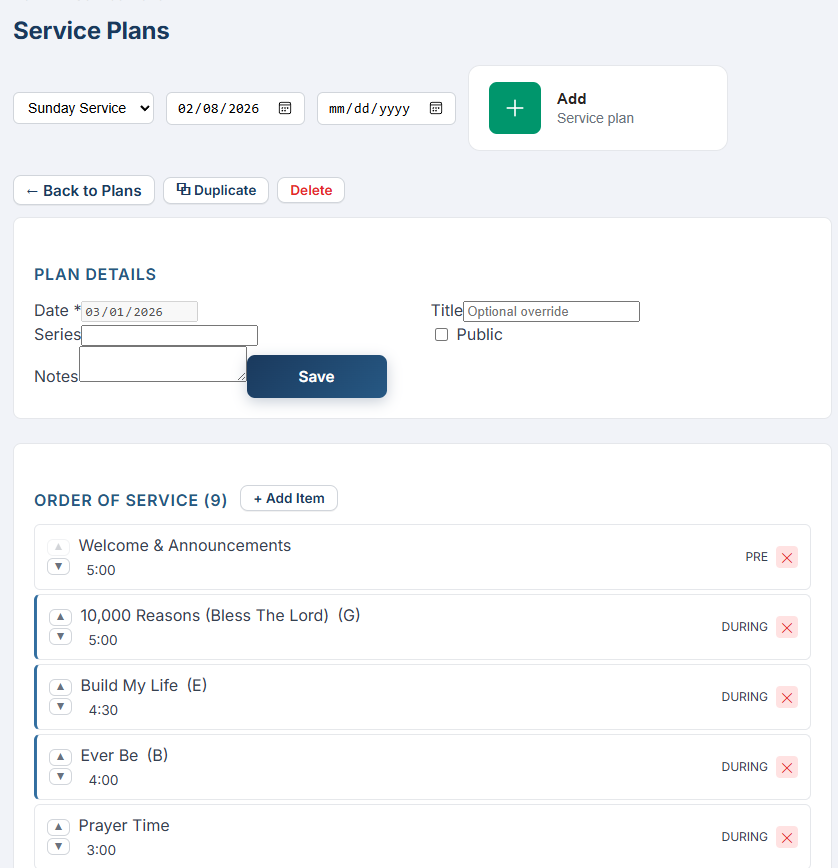
Task: Save the plan details
Action: 316,376
